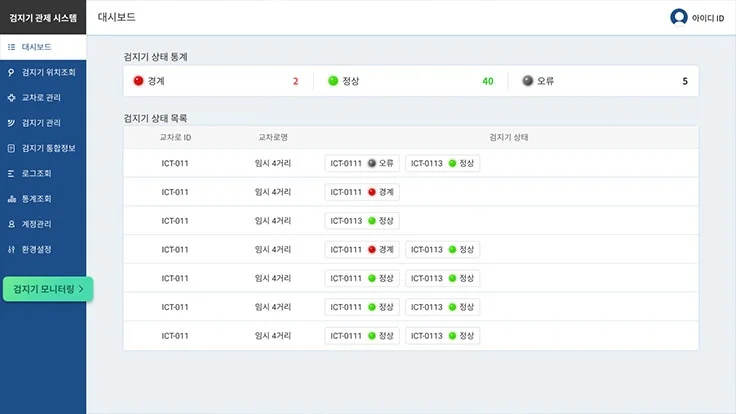Open the 로그조회 sidebar menu
The width and height of the screenshot is (736, 414).
(x=43, y=174)
